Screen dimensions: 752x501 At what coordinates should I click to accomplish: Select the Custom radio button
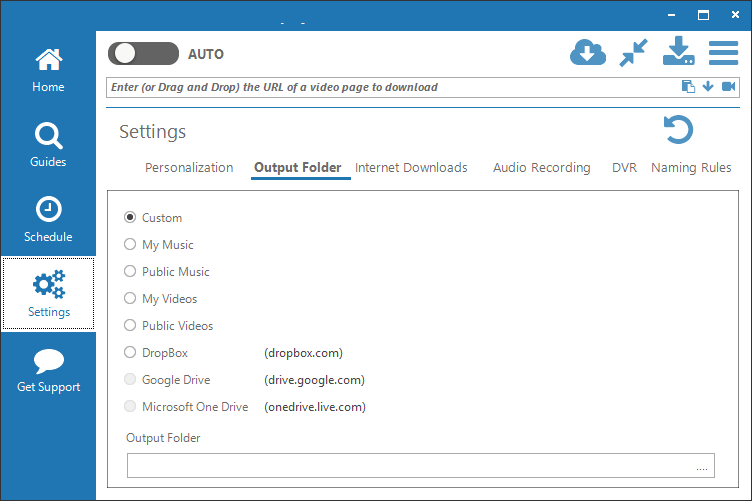pyautogui.click(x=130, y=217)
